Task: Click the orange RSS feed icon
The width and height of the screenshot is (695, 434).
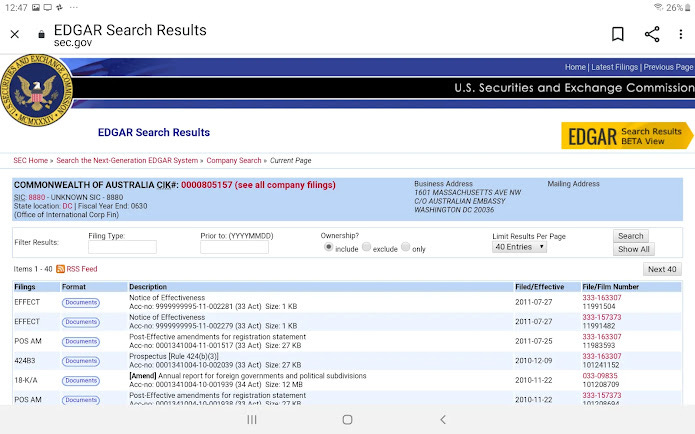Action: [60, 269]
